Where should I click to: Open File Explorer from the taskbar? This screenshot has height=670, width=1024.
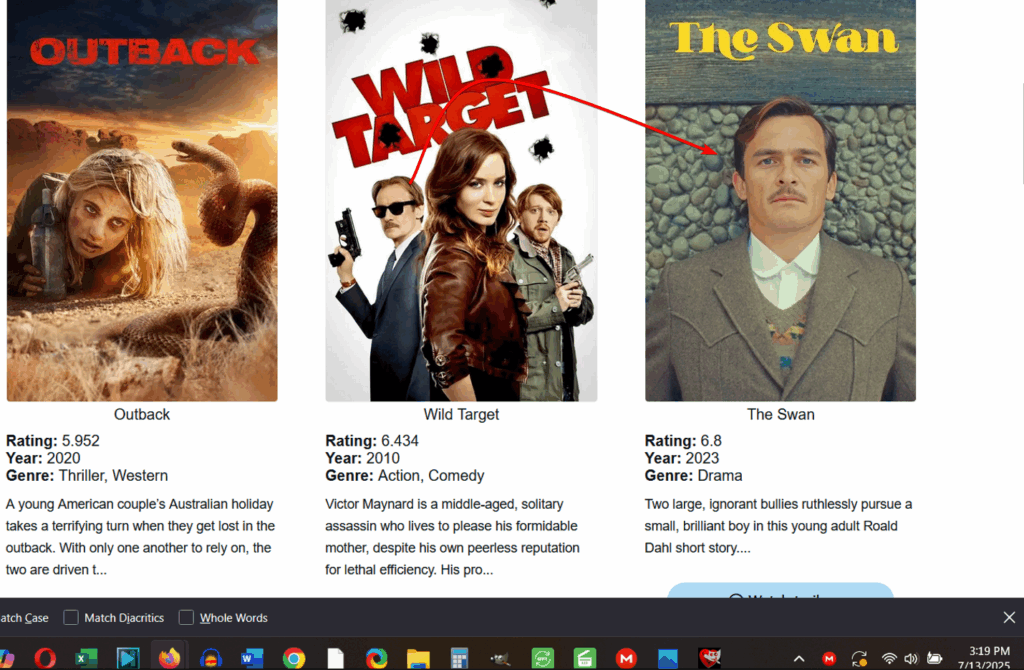pos(418,658)
